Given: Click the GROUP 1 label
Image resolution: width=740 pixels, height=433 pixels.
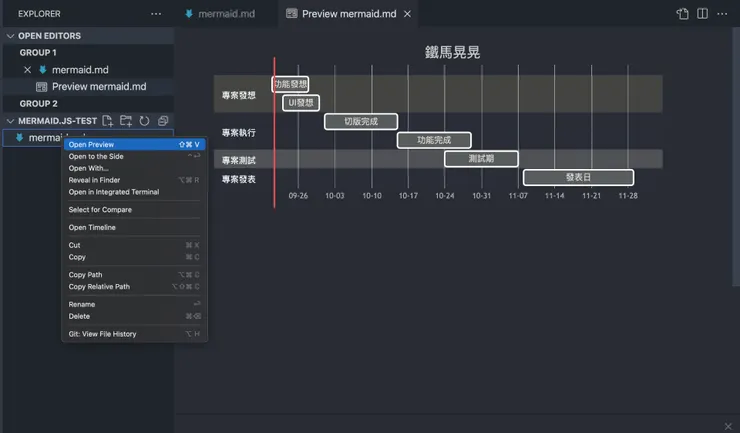Looking at the screenshot, I should click(x=38, y=52).
